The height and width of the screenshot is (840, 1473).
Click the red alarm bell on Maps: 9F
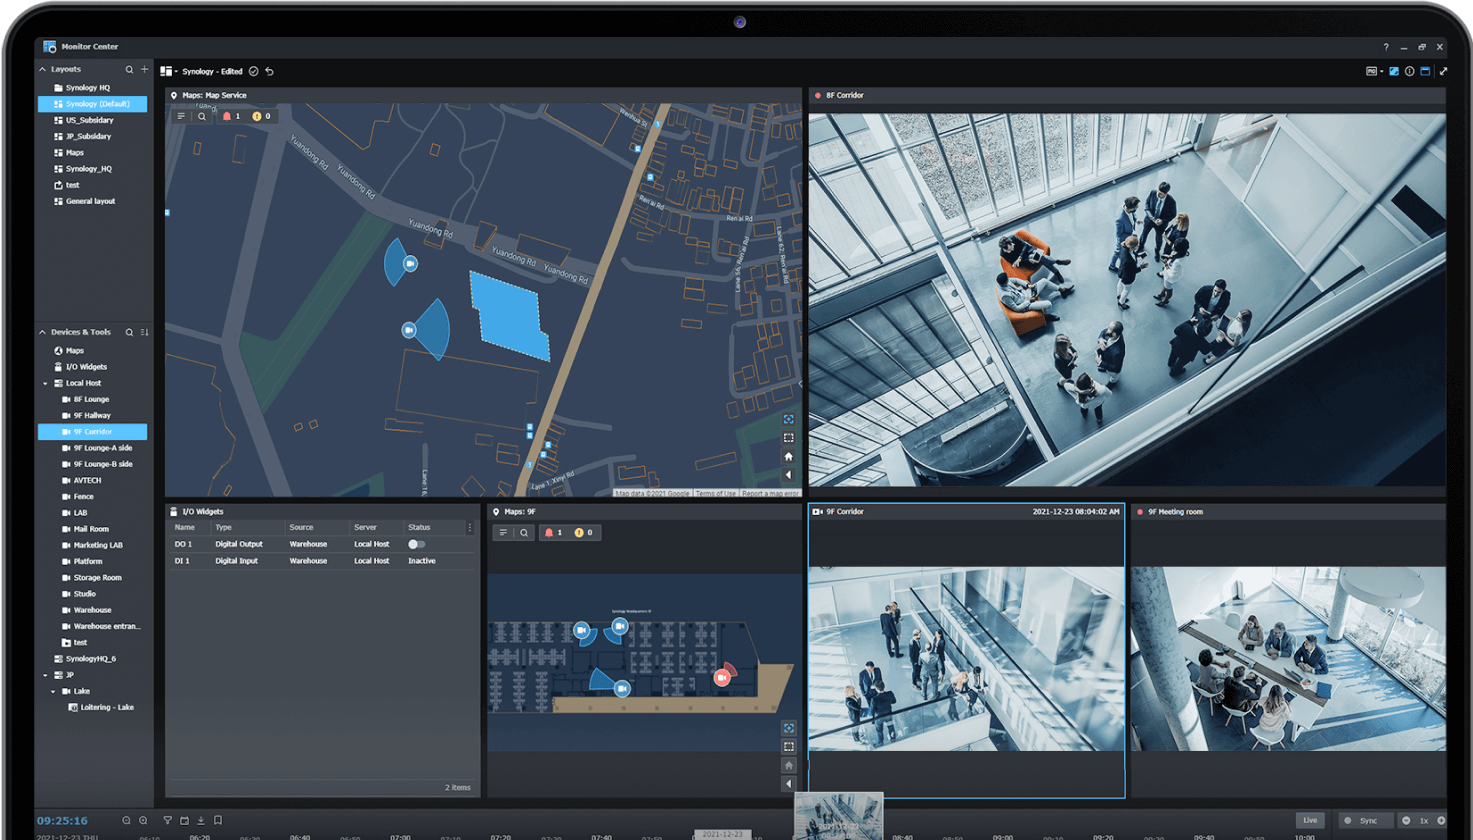[549, 533]
